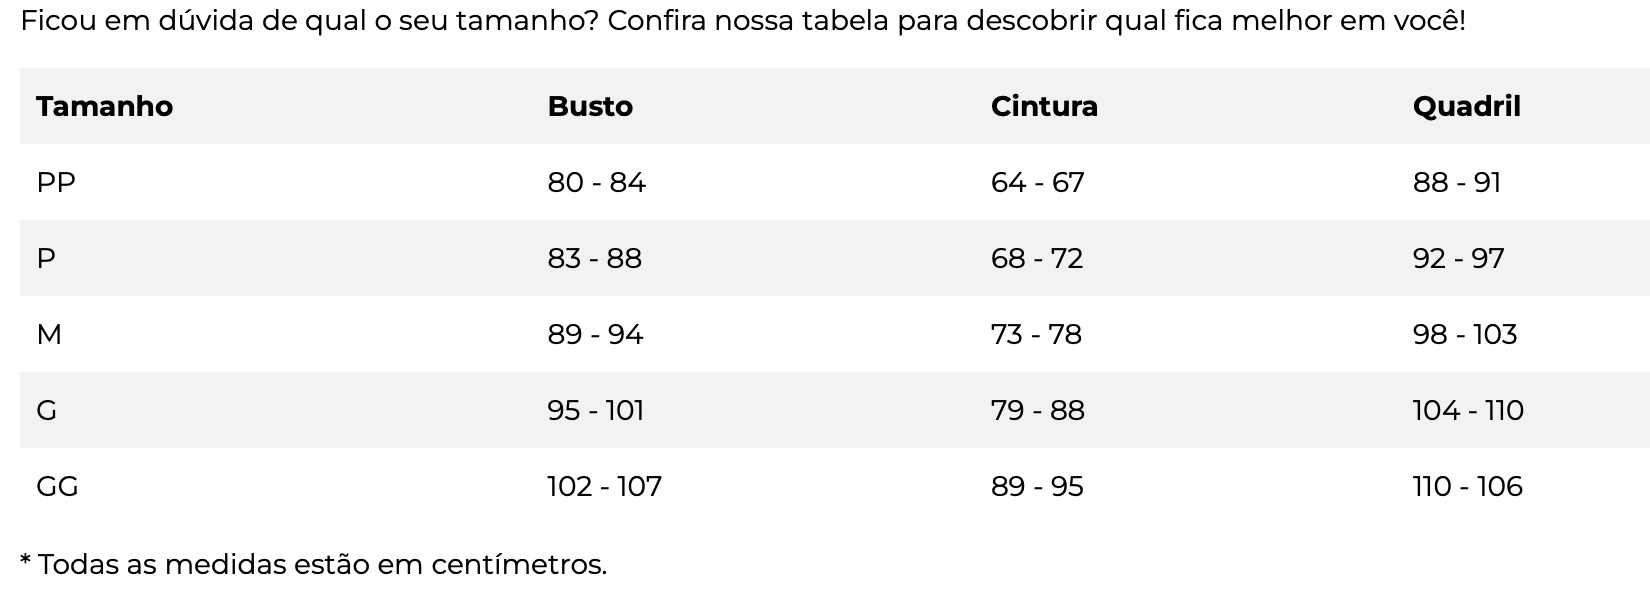Click the M waist value 73 - 78
Viewport: 1650px width, 602px height.
[x=1036, y=334]
